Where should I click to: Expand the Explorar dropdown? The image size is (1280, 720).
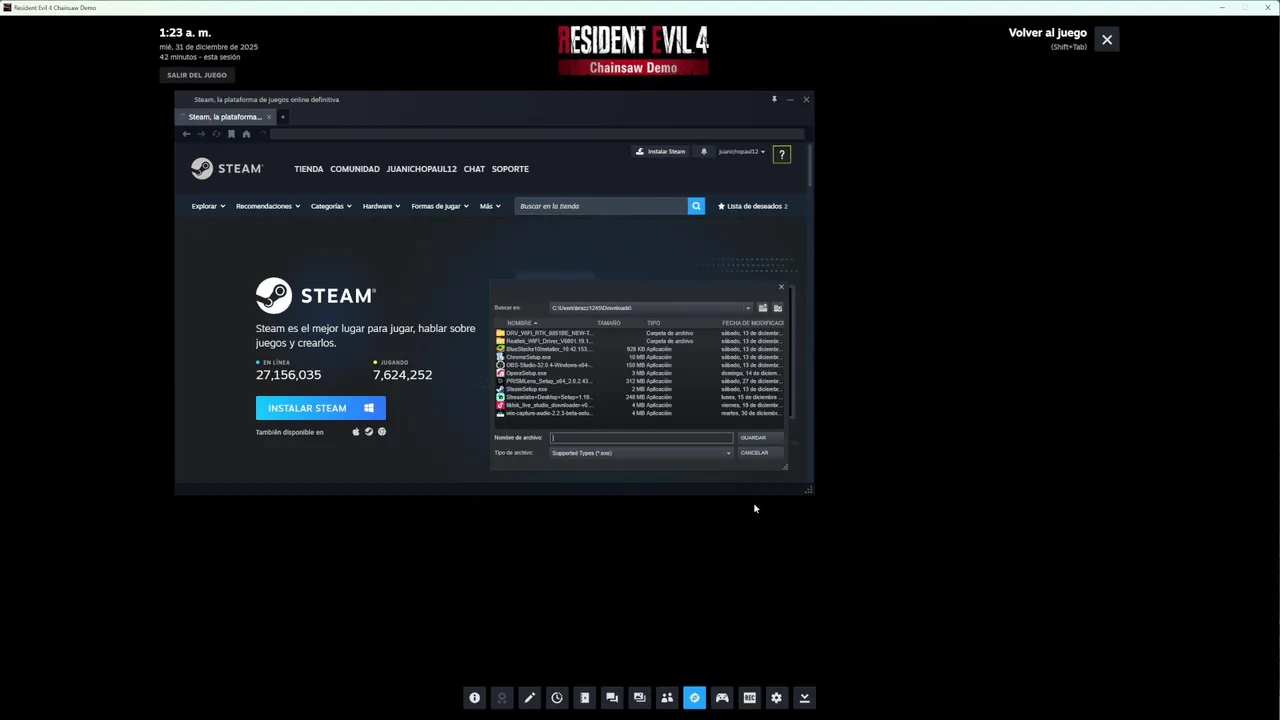[x=208, y=206]
